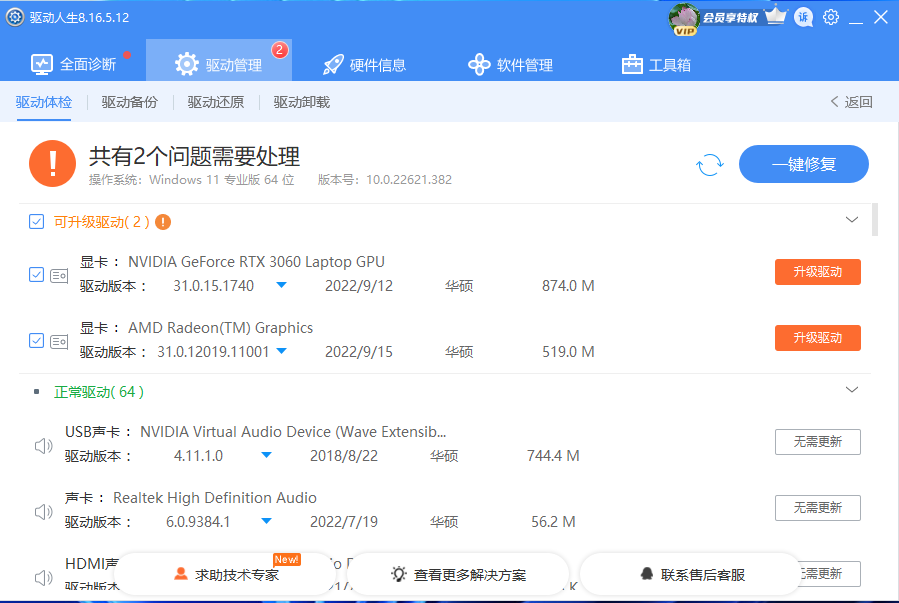Uncheck the NVIDIA GeForce RTX 3060 driver checkbox
The height and width of the screenshot is (603, 899).
[35, 274]
